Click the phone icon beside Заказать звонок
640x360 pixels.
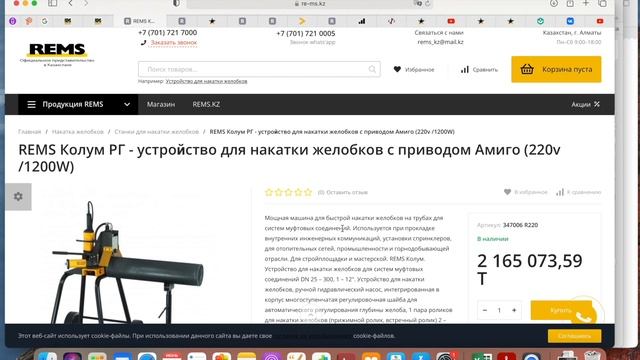tap(143, 42)
